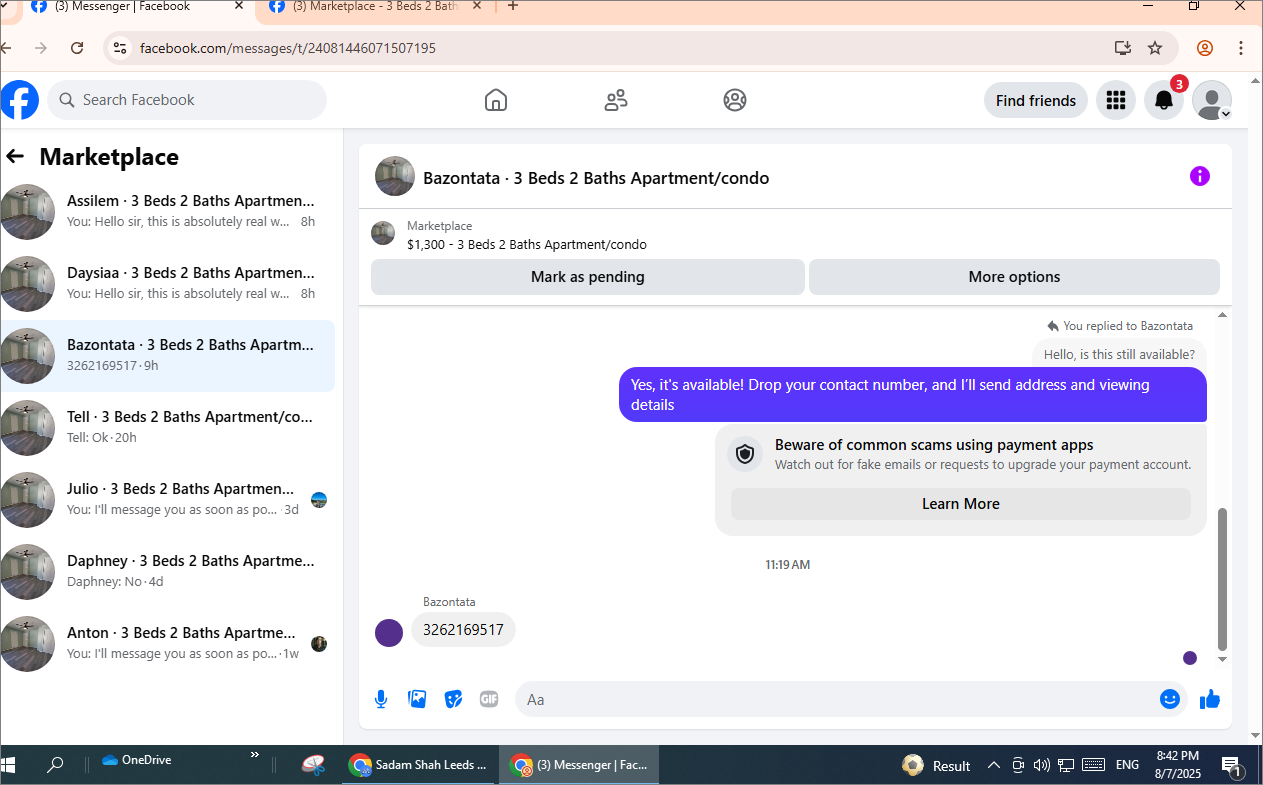The image size is (1263, 785).
Task: Open the Assilem conversation
Action: [x=167, y=211]
